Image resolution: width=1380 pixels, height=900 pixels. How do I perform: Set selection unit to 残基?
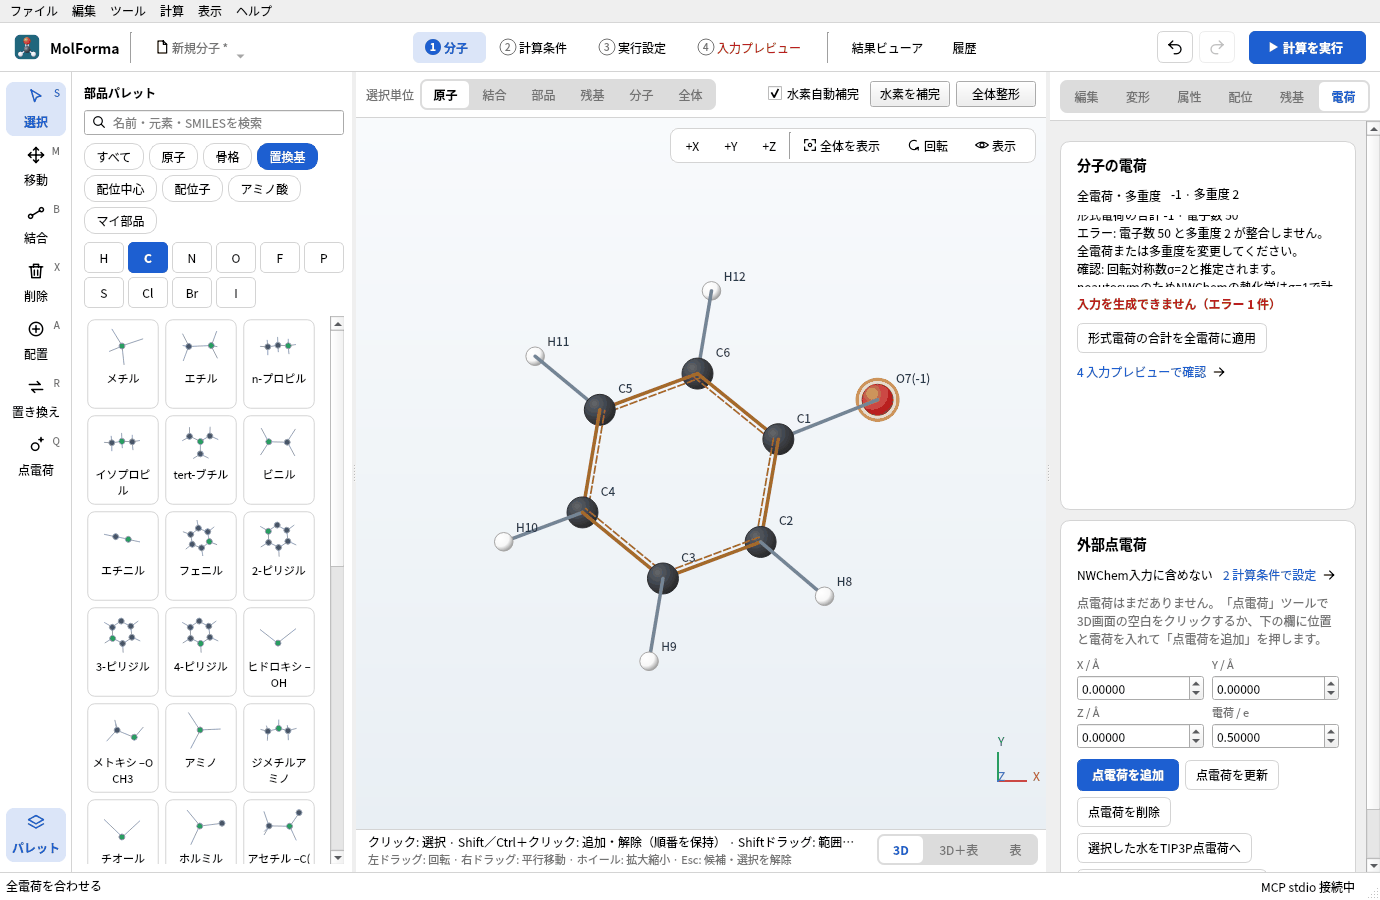[x=592, y=95]
